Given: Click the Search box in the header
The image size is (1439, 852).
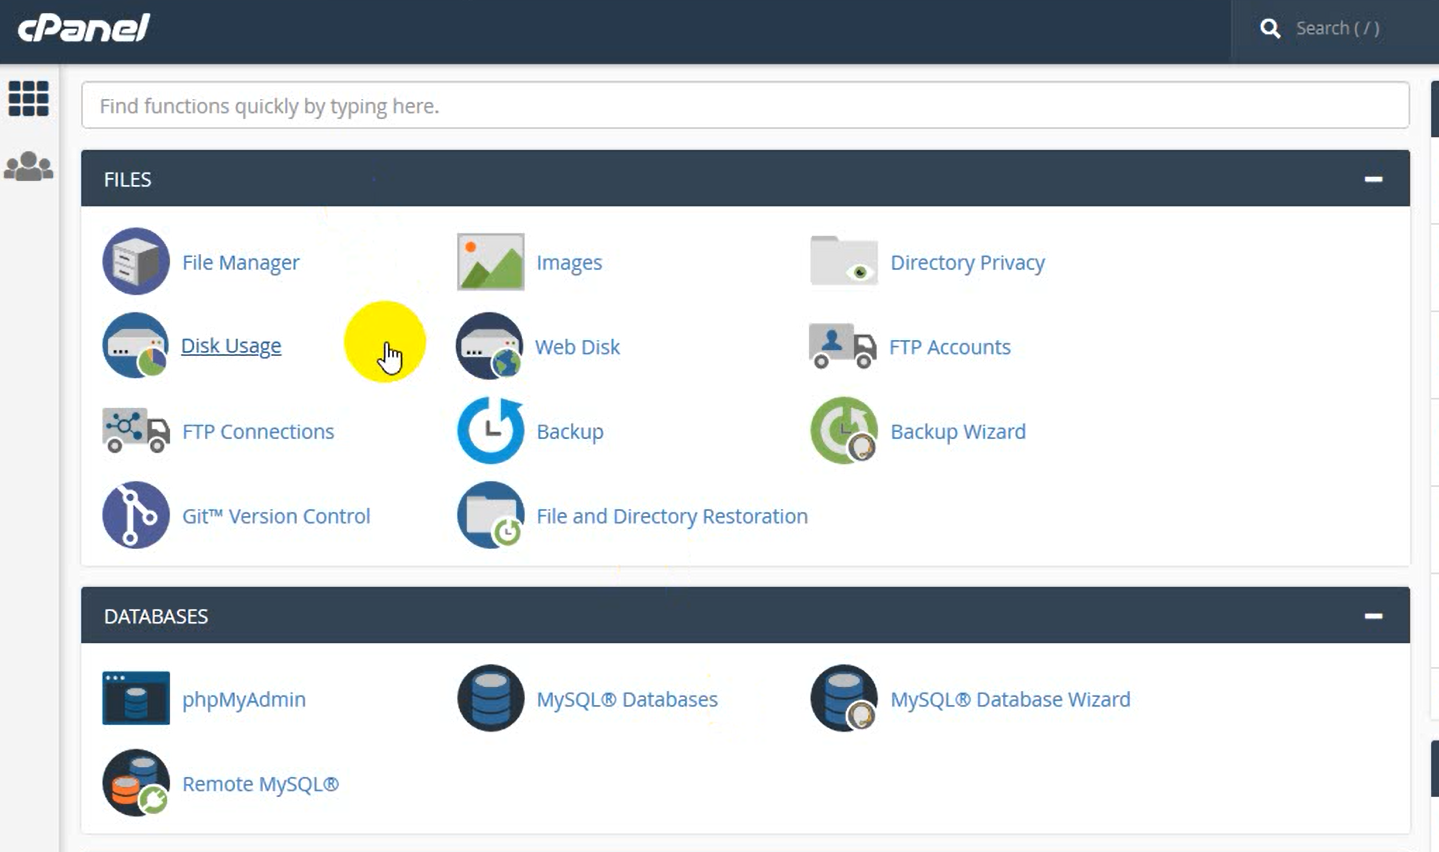Looking at the screenshot, I should [1337, 29].
